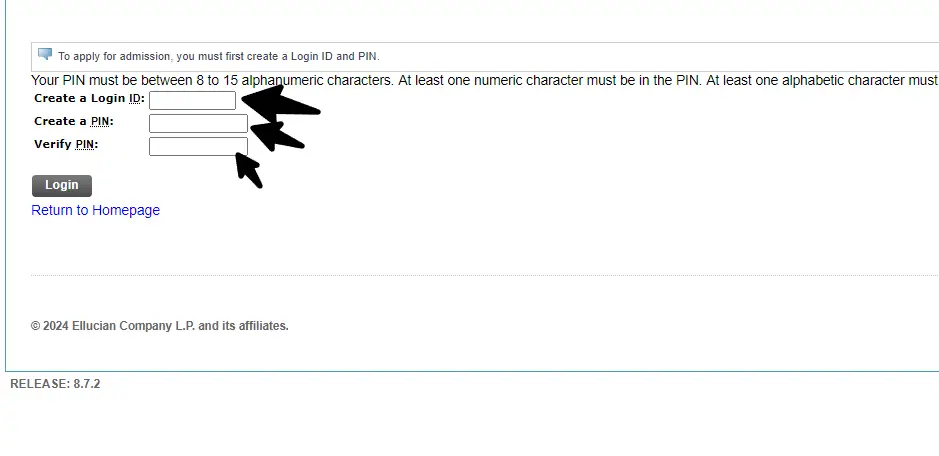Click the arrow pointing at Create PIN field
The image size is (939, 456).
tap(277, 134)
